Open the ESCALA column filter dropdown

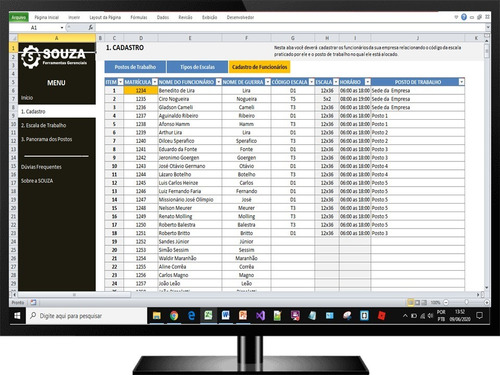pos(336,82)
